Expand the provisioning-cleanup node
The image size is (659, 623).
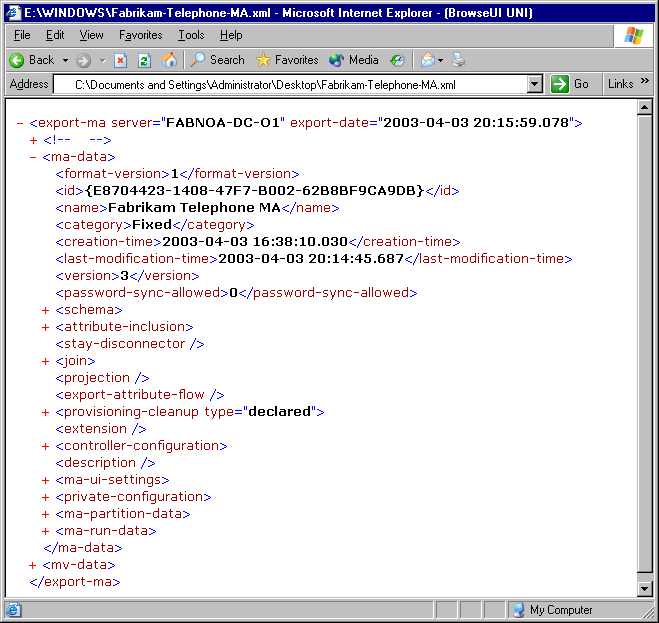click(x=45, y=412)
